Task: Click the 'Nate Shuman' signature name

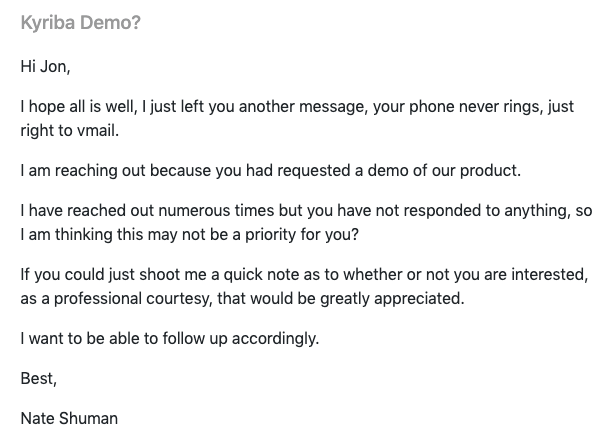Action: (69, 418)
